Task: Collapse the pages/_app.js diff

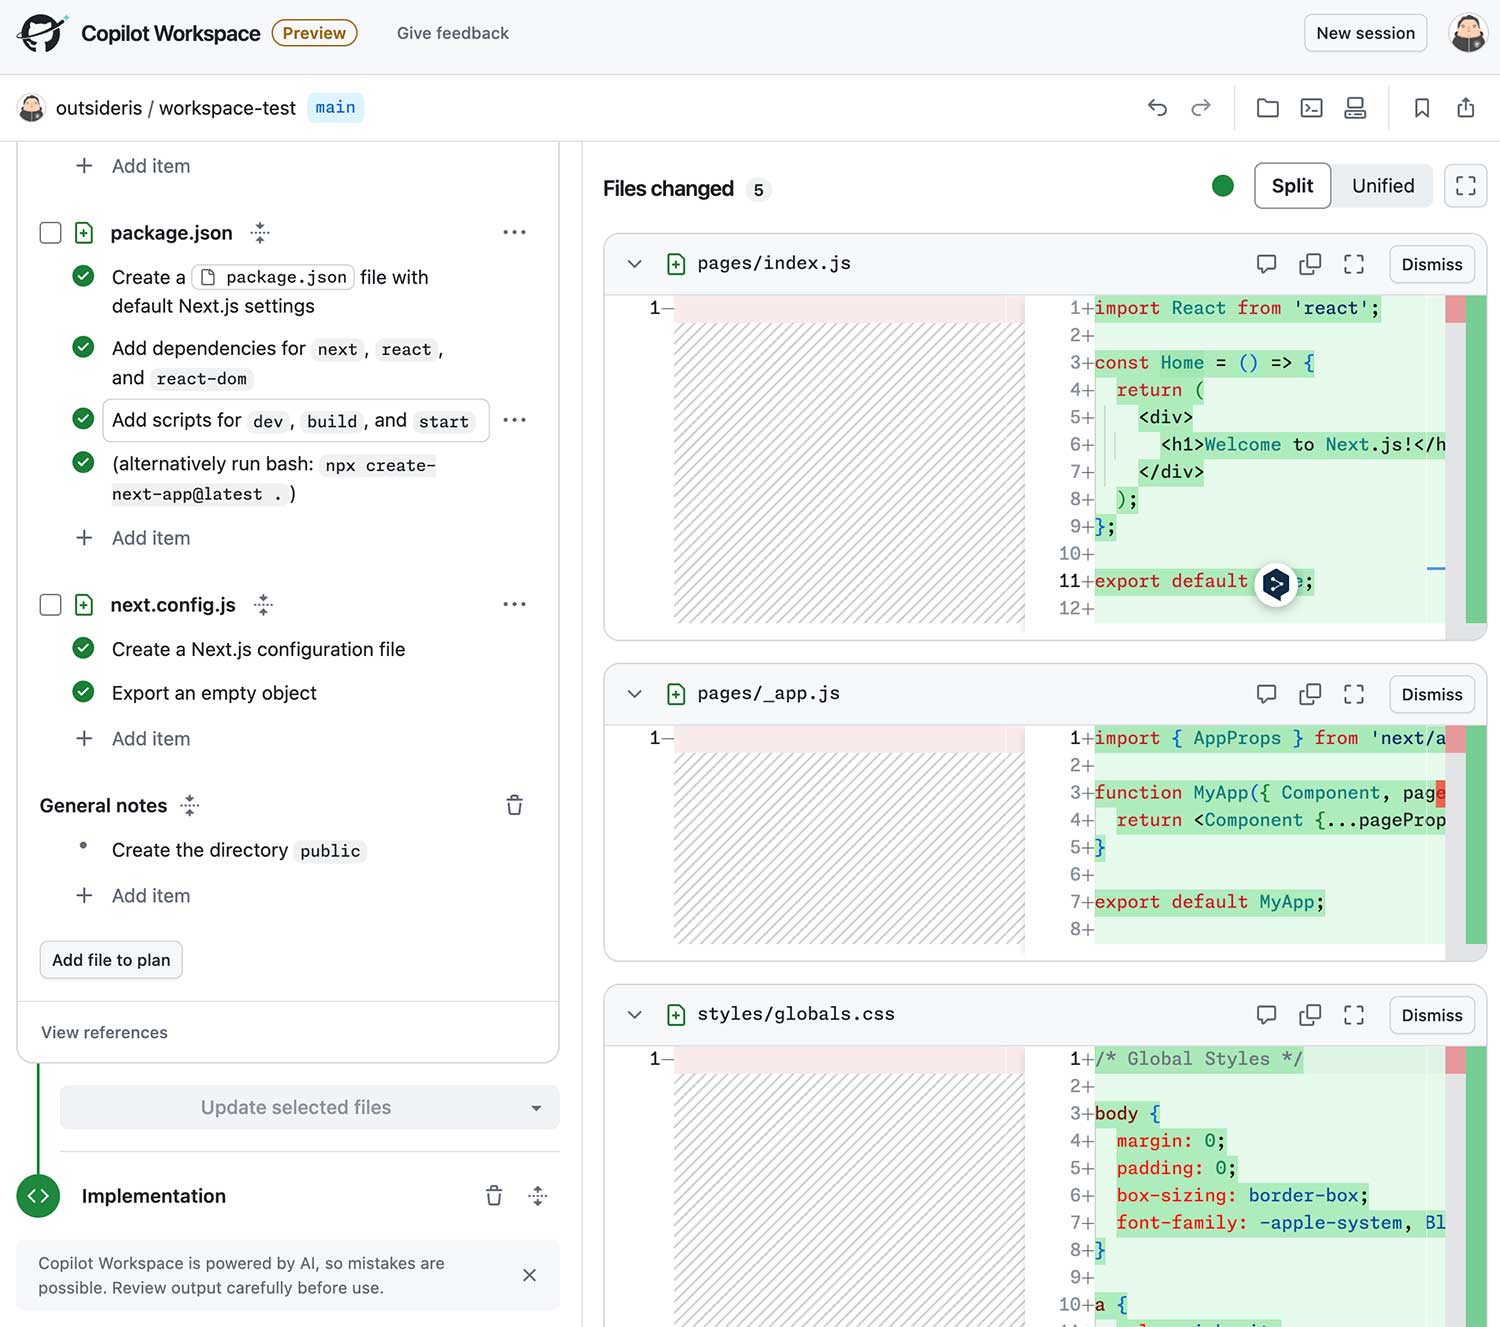Action: [x=634, y=694]
